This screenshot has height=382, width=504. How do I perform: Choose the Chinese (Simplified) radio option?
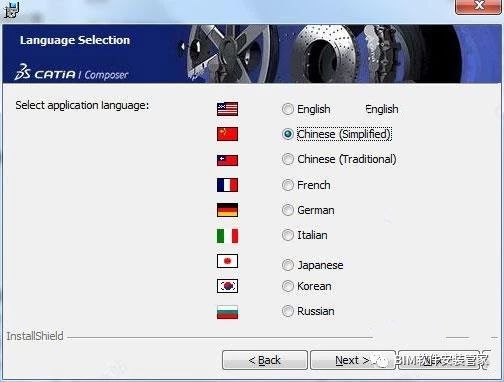(287, 134)
